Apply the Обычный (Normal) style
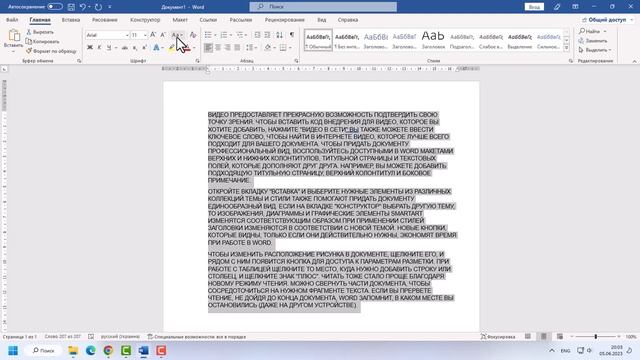The height and width of the screenshot is (360, 640). [x=318, y=40]
